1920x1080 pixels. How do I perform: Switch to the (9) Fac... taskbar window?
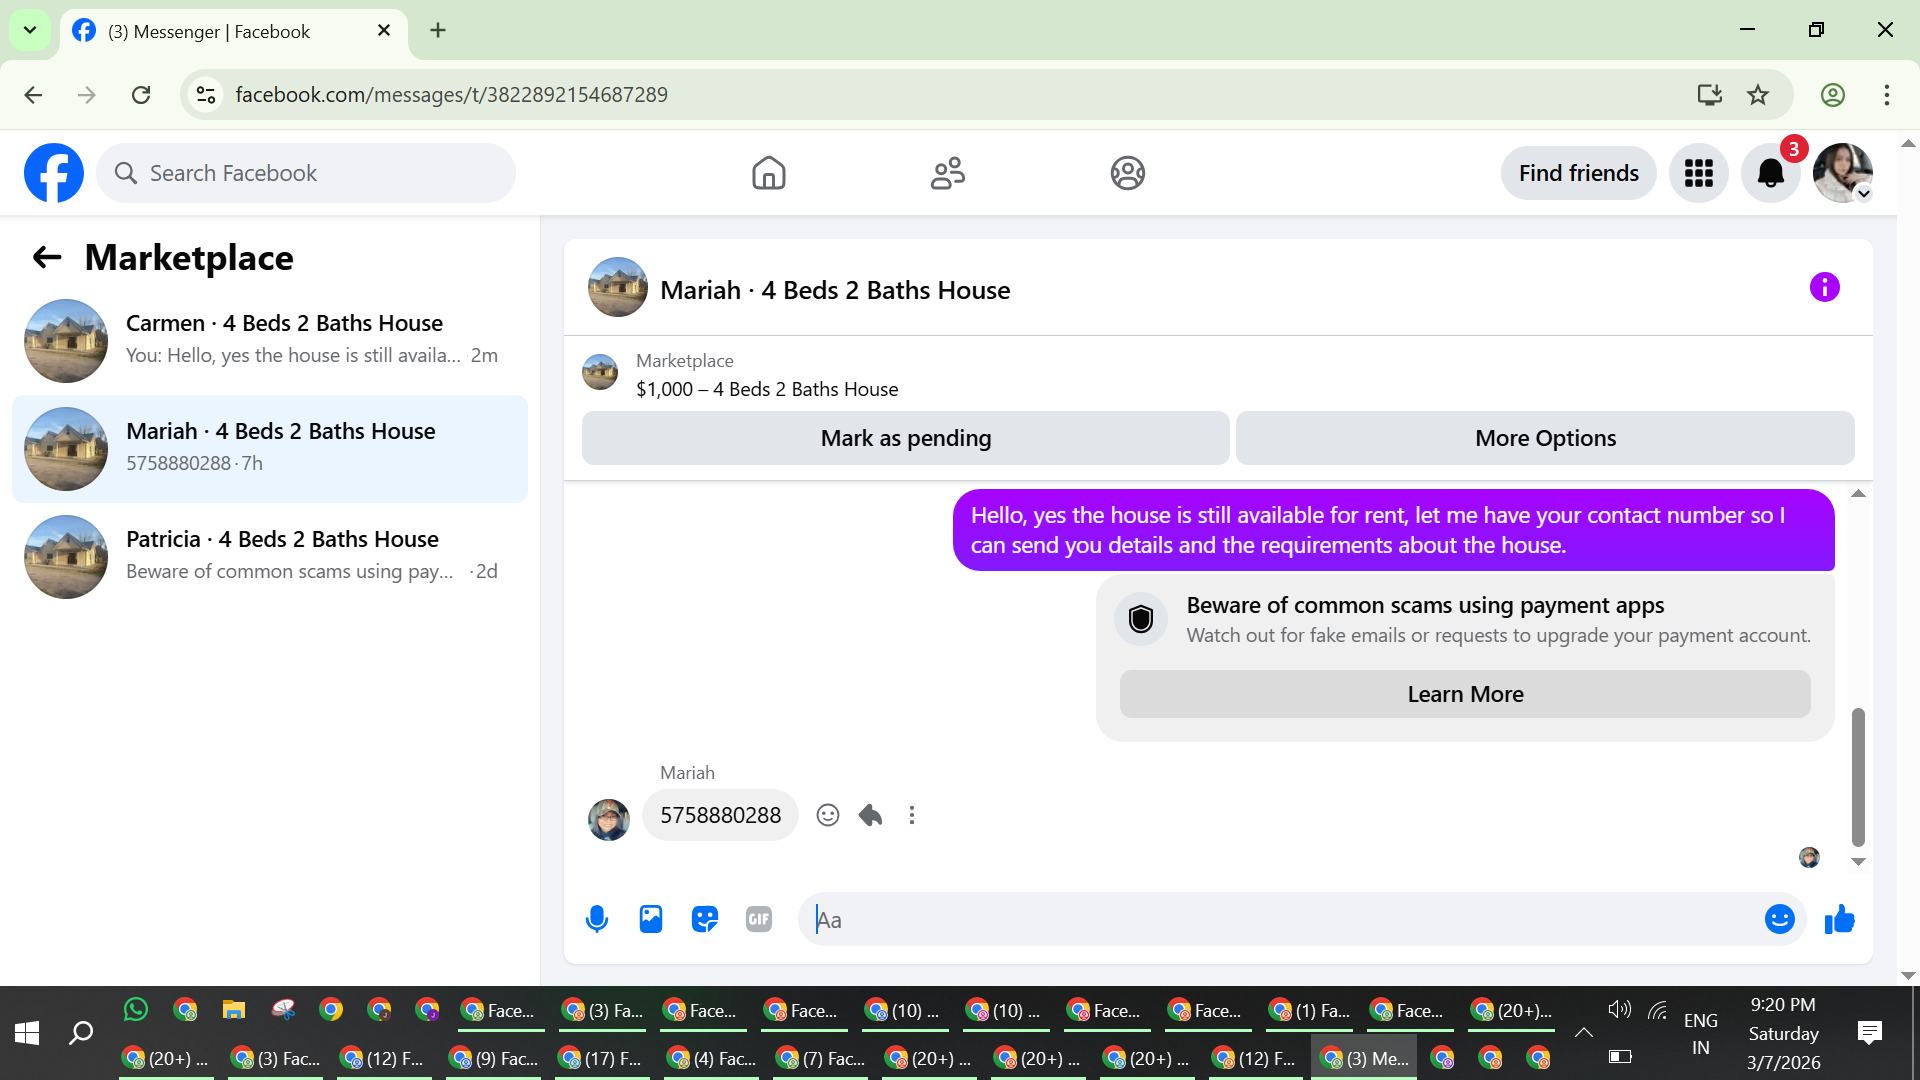click(x=493, y=1058)
